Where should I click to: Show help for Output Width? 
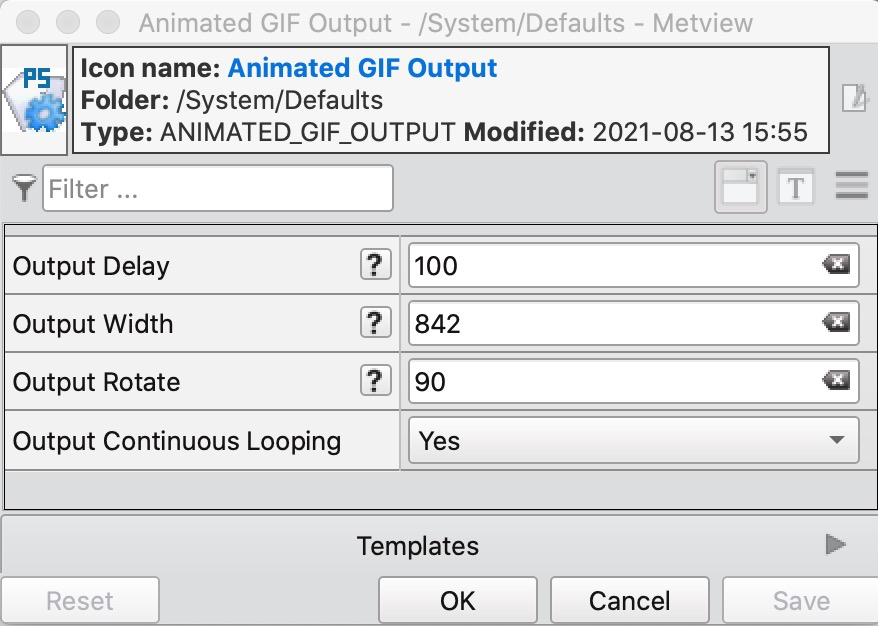(x=375, y=323)
